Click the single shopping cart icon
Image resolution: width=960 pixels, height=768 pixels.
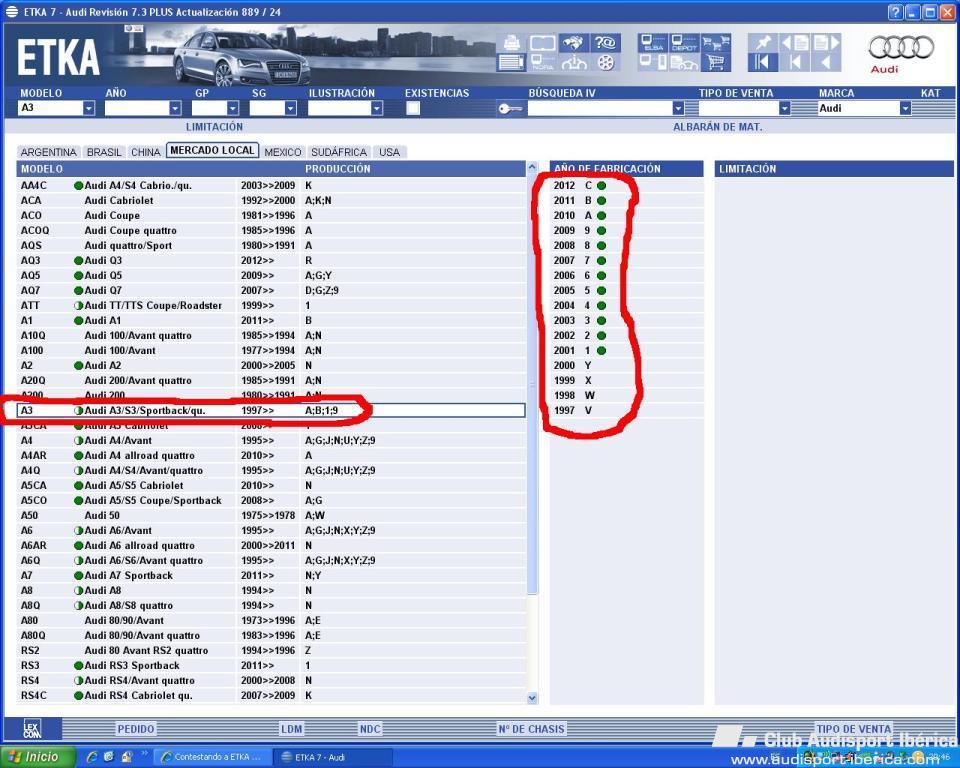coord(715,62)
